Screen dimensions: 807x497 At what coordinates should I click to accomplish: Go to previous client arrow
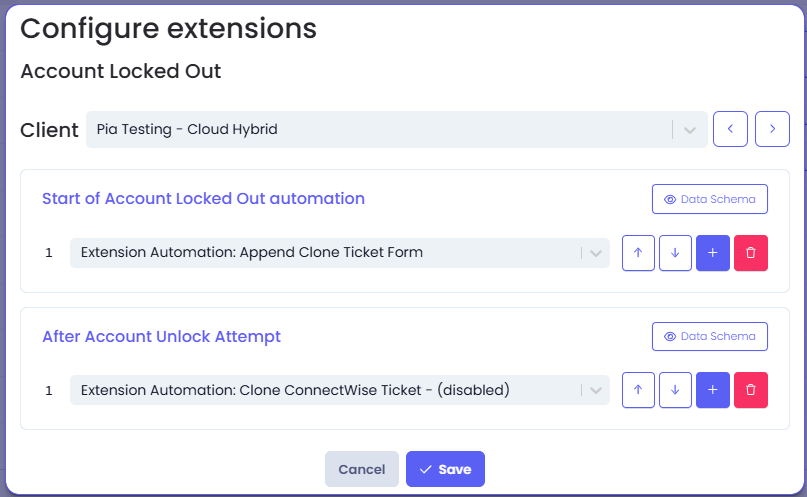[730, 129]
